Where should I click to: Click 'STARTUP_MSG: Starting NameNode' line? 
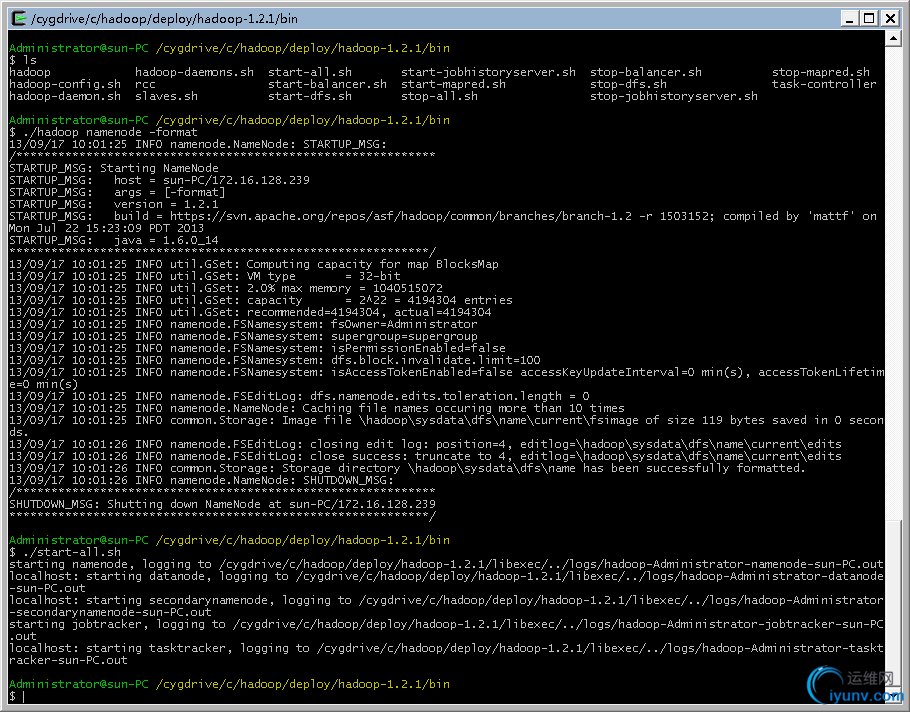point(114,168)
